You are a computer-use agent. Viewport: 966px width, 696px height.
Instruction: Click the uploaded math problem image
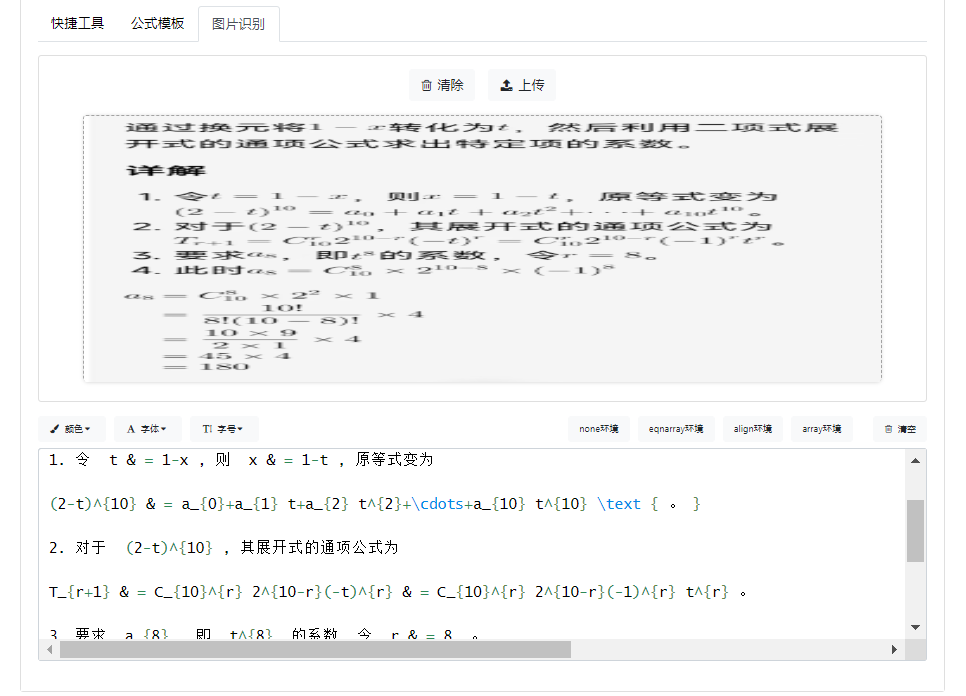481,247
